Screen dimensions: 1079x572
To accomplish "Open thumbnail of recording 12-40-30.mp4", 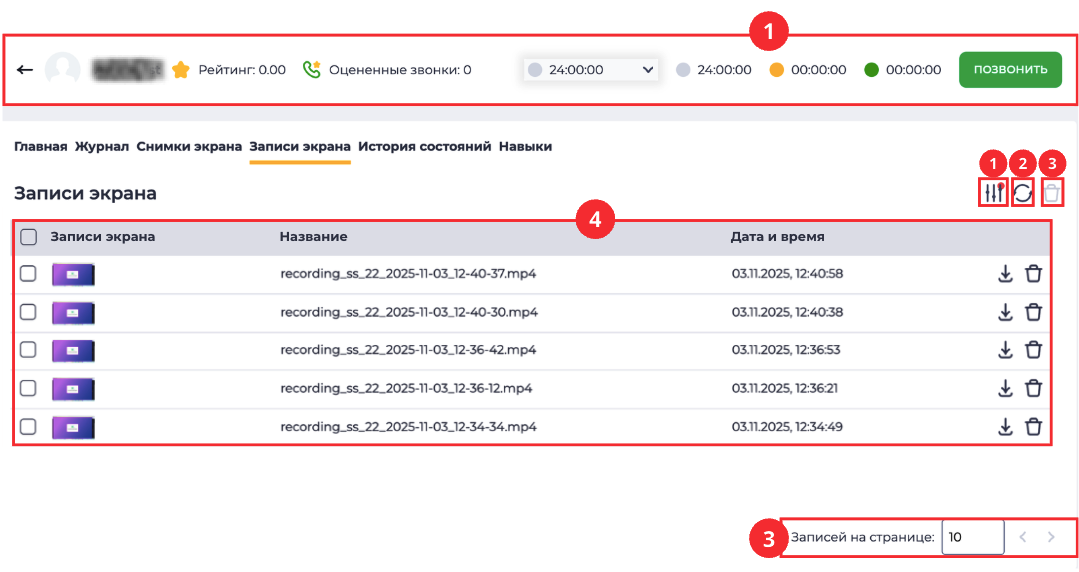I will coord(74,313).
